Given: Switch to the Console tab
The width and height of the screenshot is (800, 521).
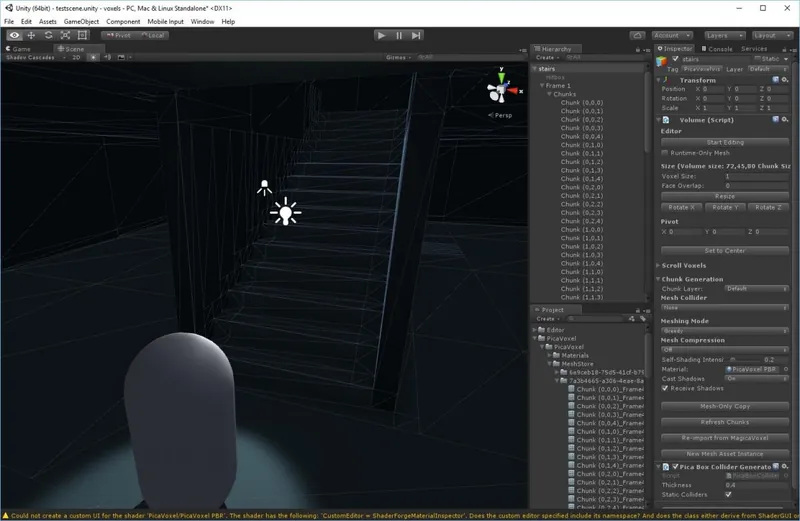Looking at the screenshot, I should [717, 49].
